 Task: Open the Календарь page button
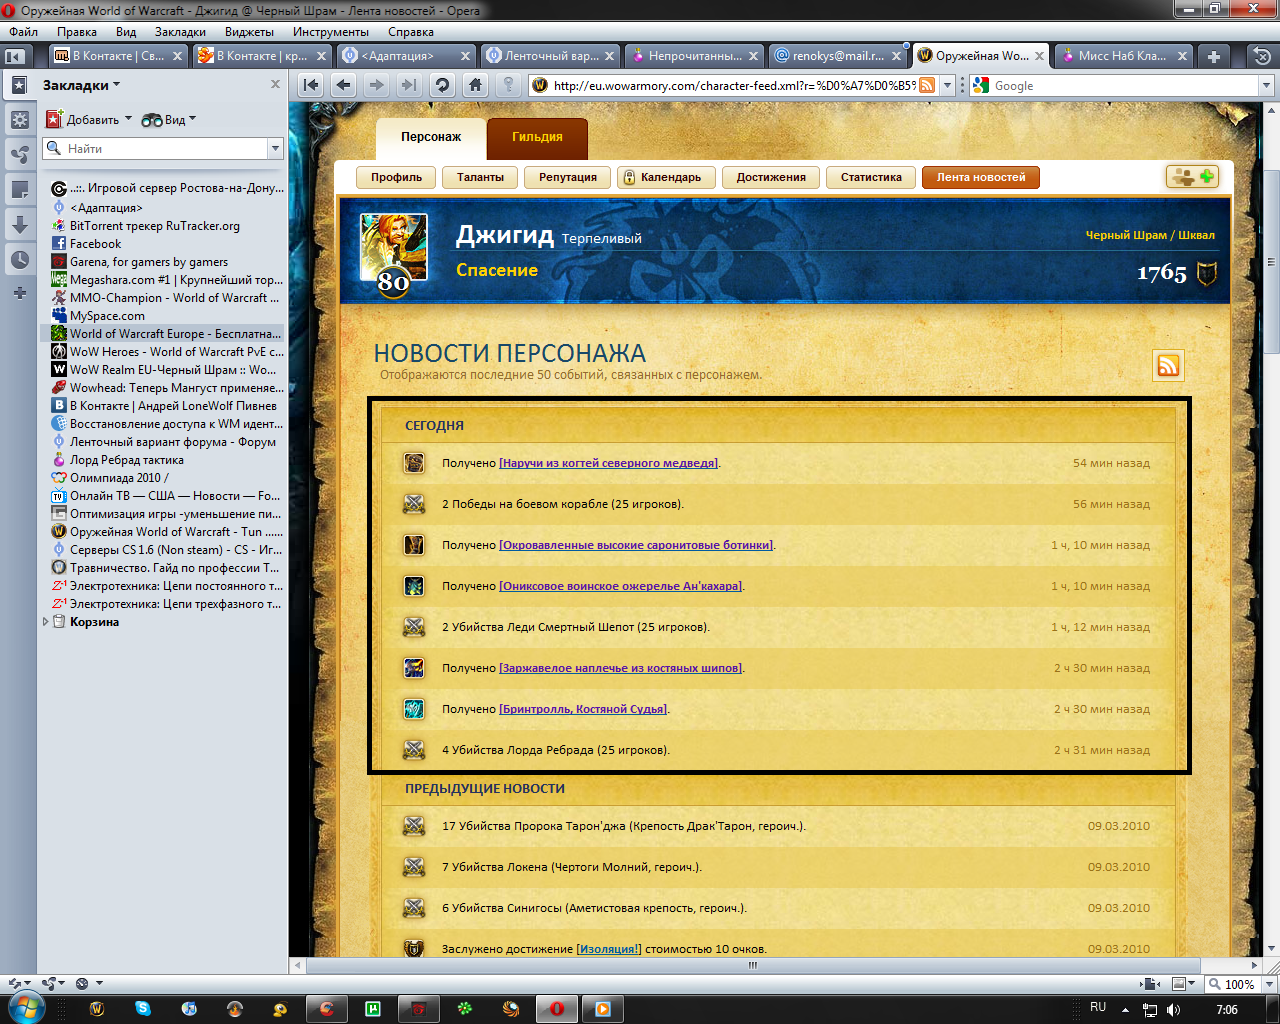[666, 177]
